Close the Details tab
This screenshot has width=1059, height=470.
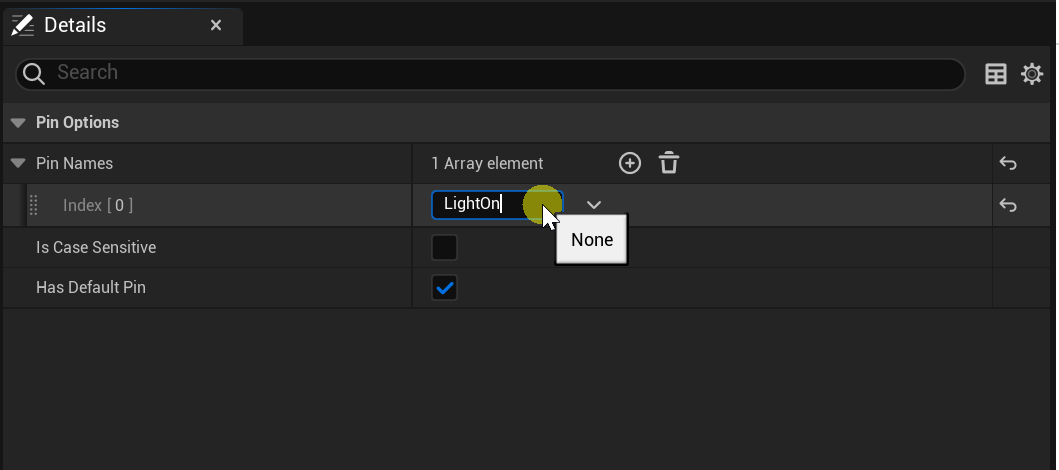click(x=216, y=25)
